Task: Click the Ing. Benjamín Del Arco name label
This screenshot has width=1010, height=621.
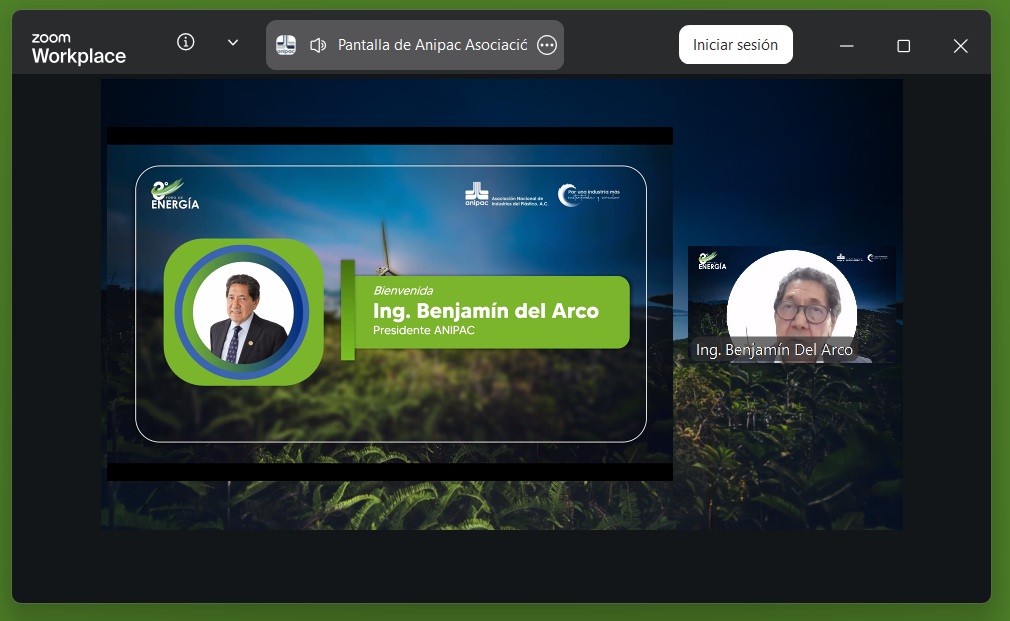Action: (x=774, y=350)
